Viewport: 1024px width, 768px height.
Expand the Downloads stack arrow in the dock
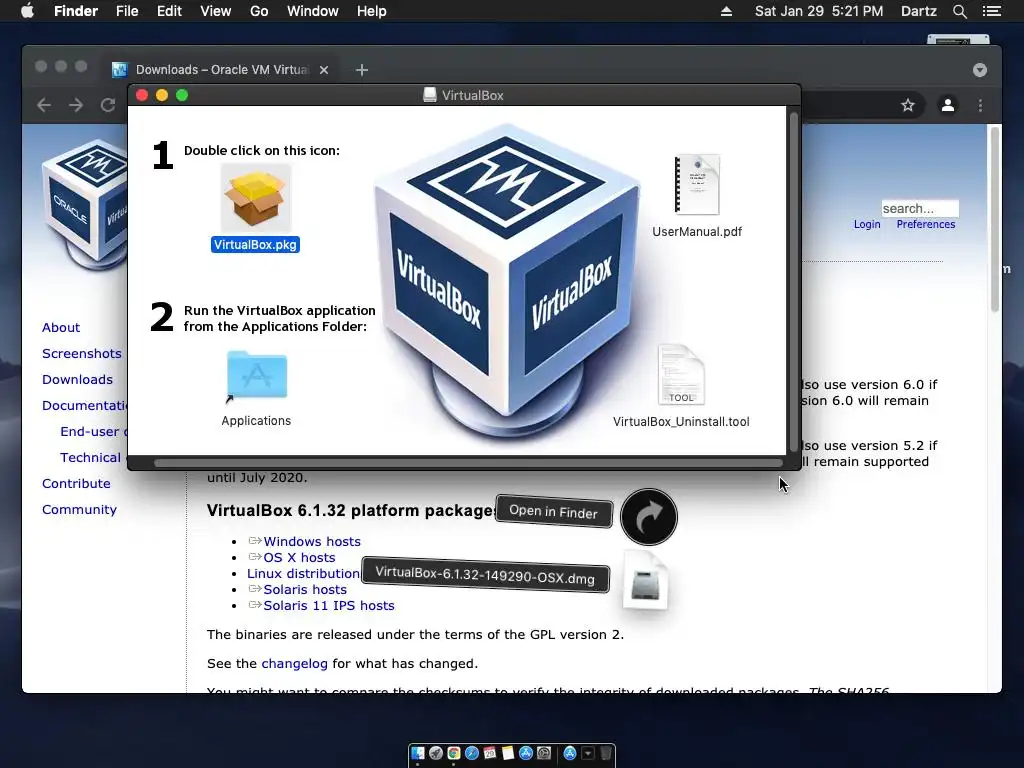tap(588, 753)
